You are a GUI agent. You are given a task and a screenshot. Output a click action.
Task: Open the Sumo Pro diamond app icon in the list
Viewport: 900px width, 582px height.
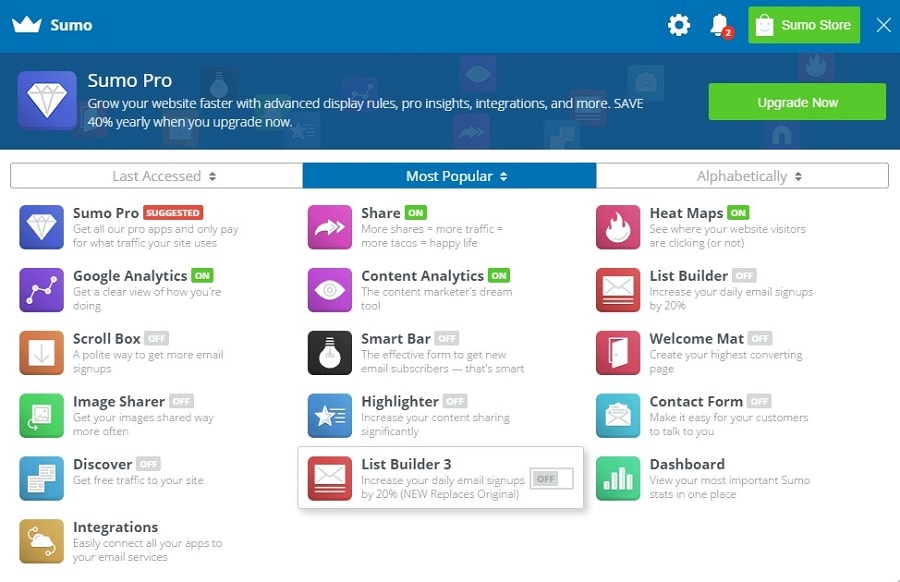[41, 227]
